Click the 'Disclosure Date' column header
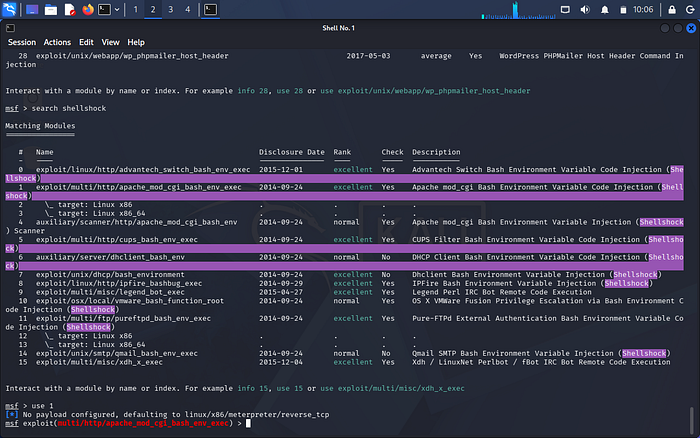Screen dimensions: 700x438 (x=292, y=152)
